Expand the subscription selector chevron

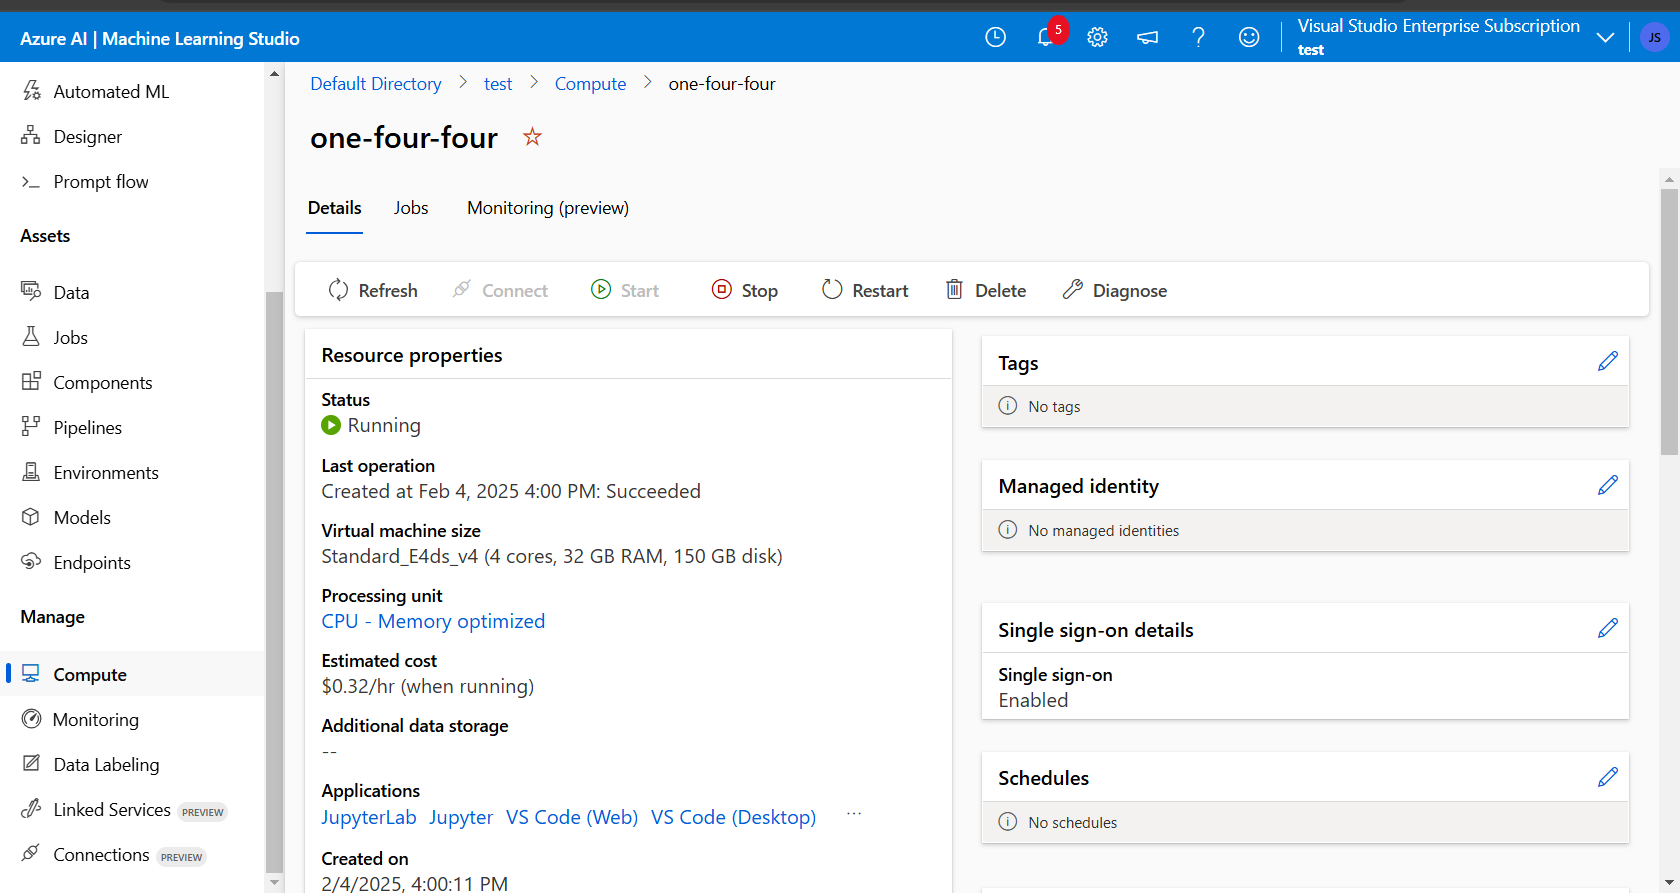[1605, 37]
